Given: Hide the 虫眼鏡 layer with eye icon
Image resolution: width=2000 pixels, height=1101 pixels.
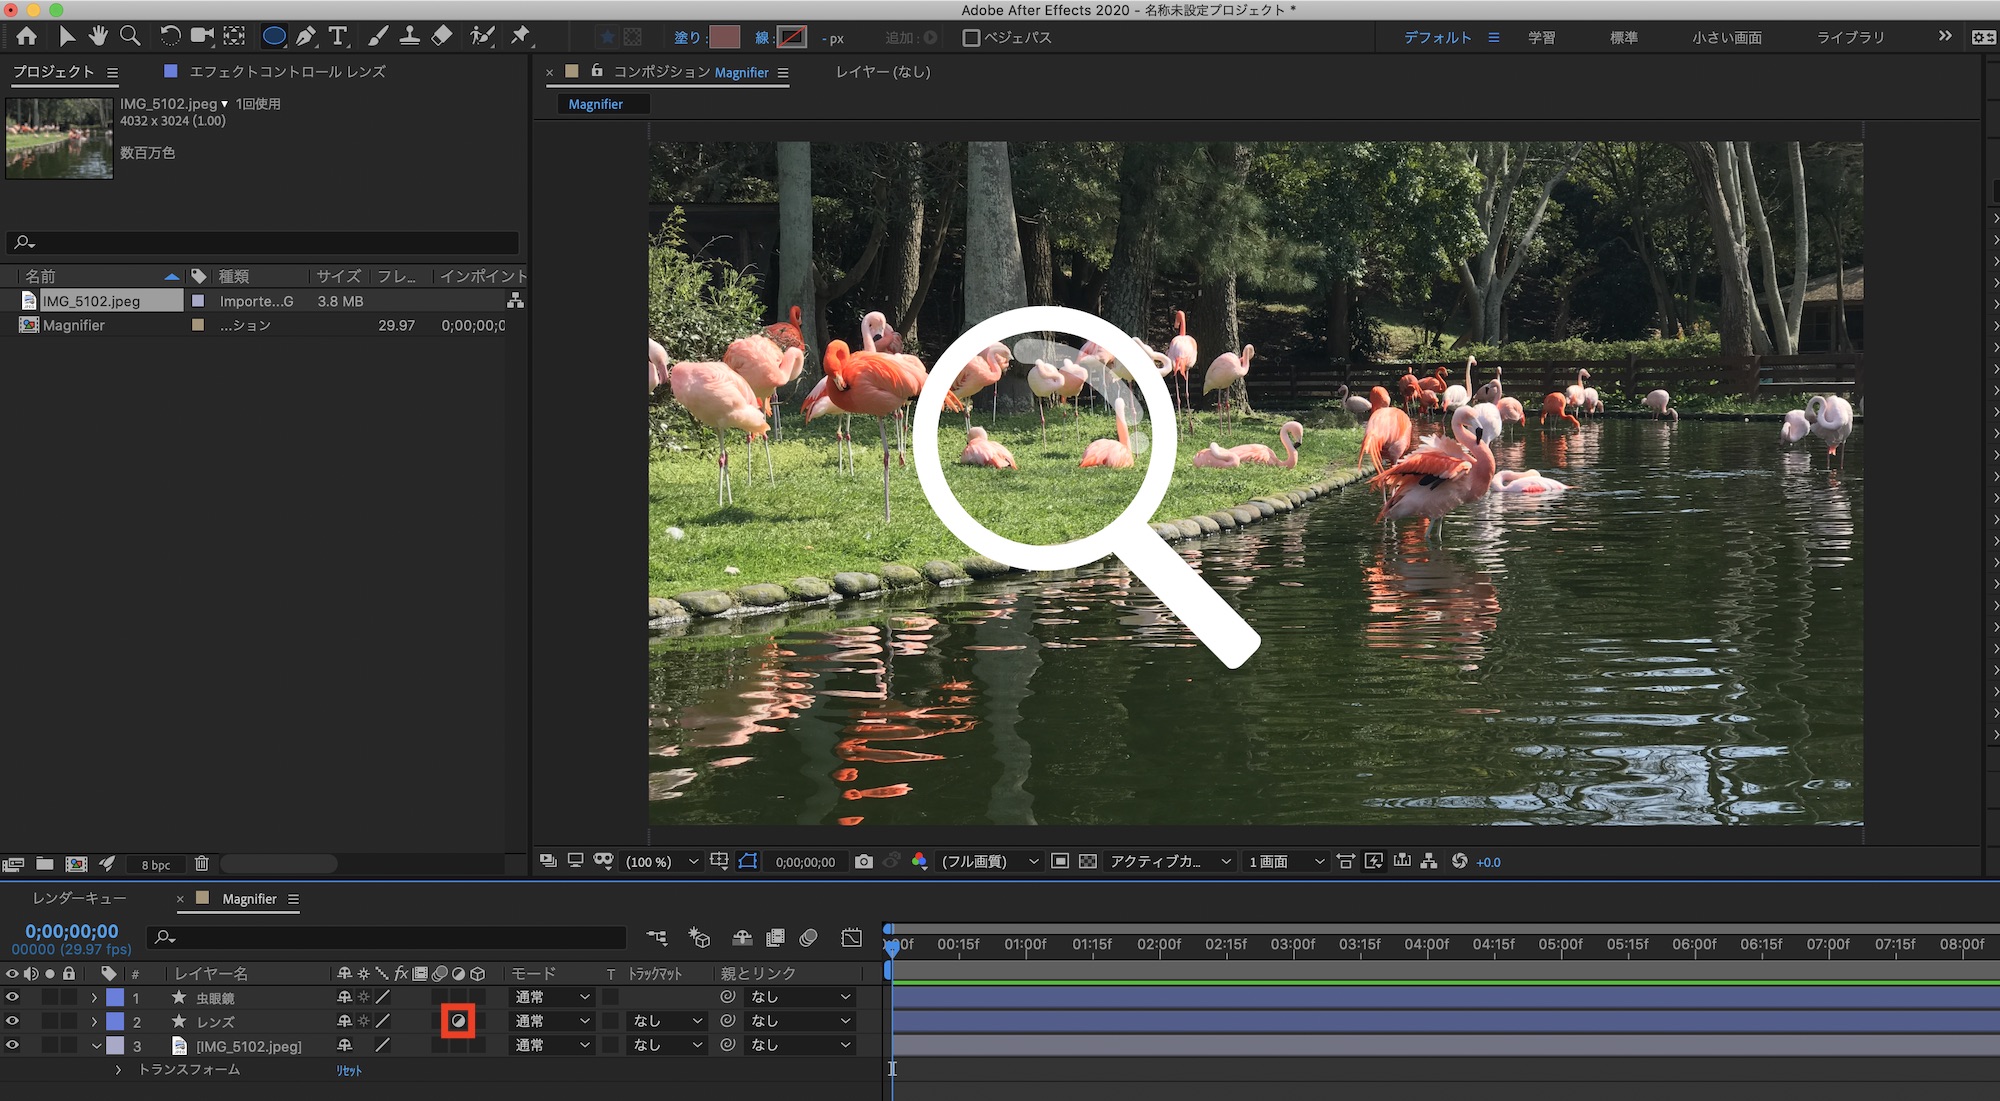Looking at the screenshot, I should (x=12, y=997).
